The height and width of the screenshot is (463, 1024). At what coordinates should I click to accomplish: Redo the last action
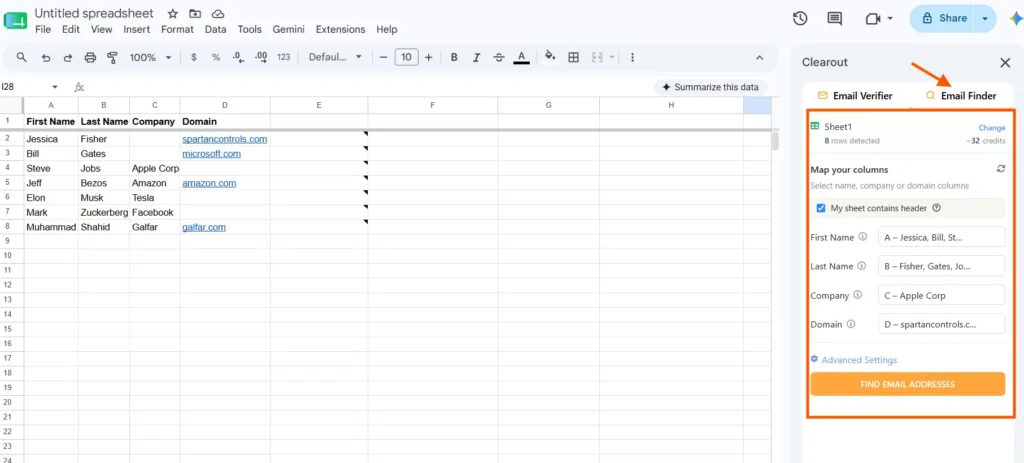[x=67, y=57]
